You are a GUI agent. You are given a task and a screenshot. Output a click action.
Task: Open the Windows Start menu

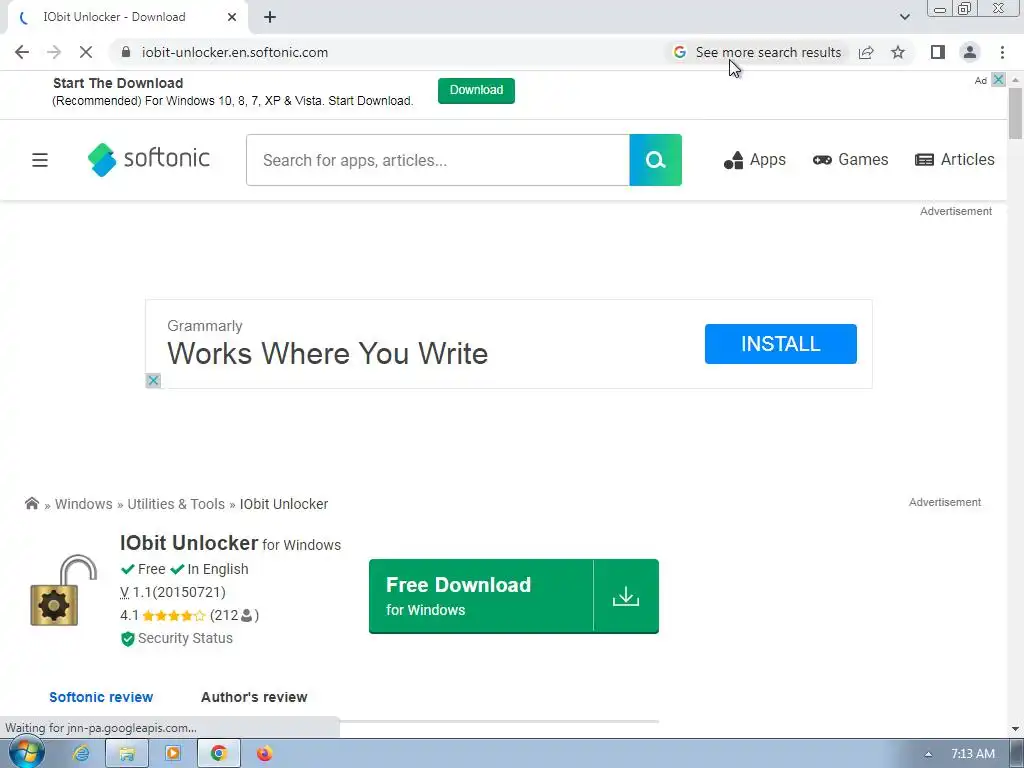tap(27, 754)
